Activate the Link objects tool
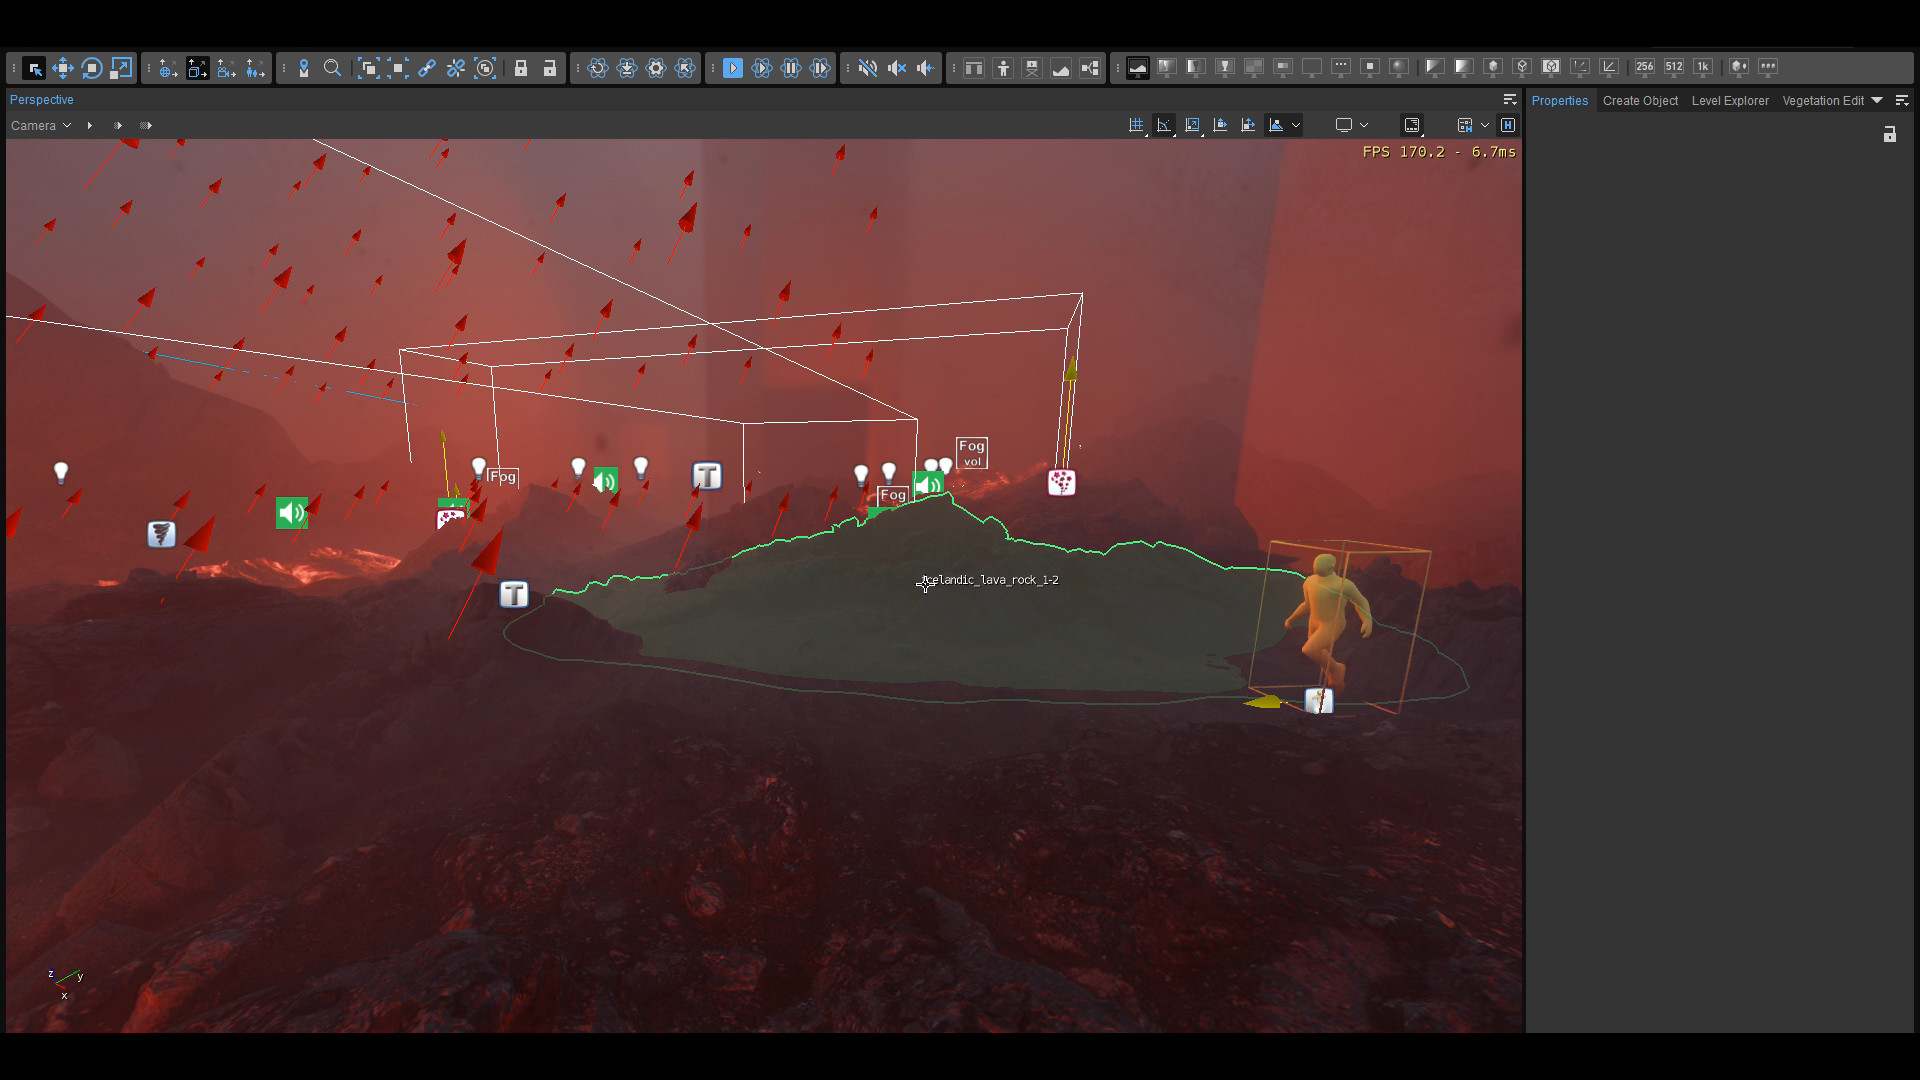1920x1080 pixels. 427,67
